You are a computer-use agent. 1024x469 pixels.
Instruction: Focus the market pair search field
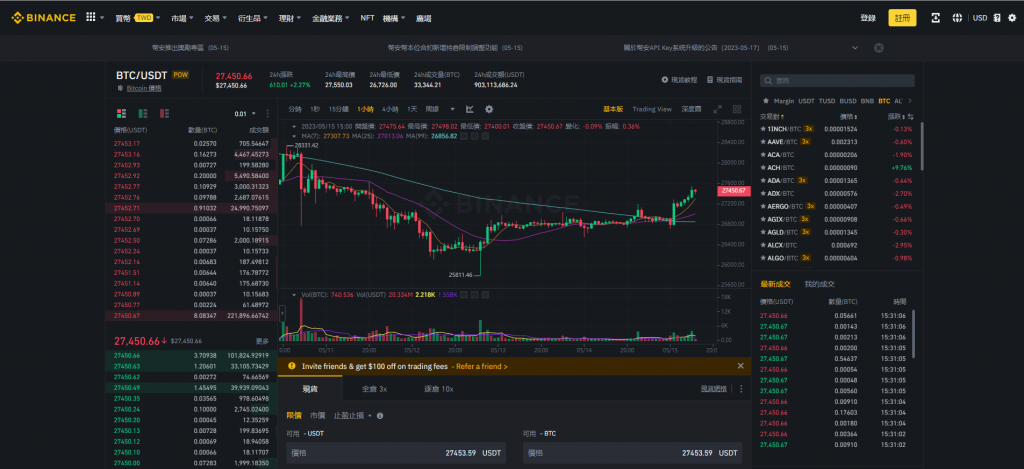(837, 80)
